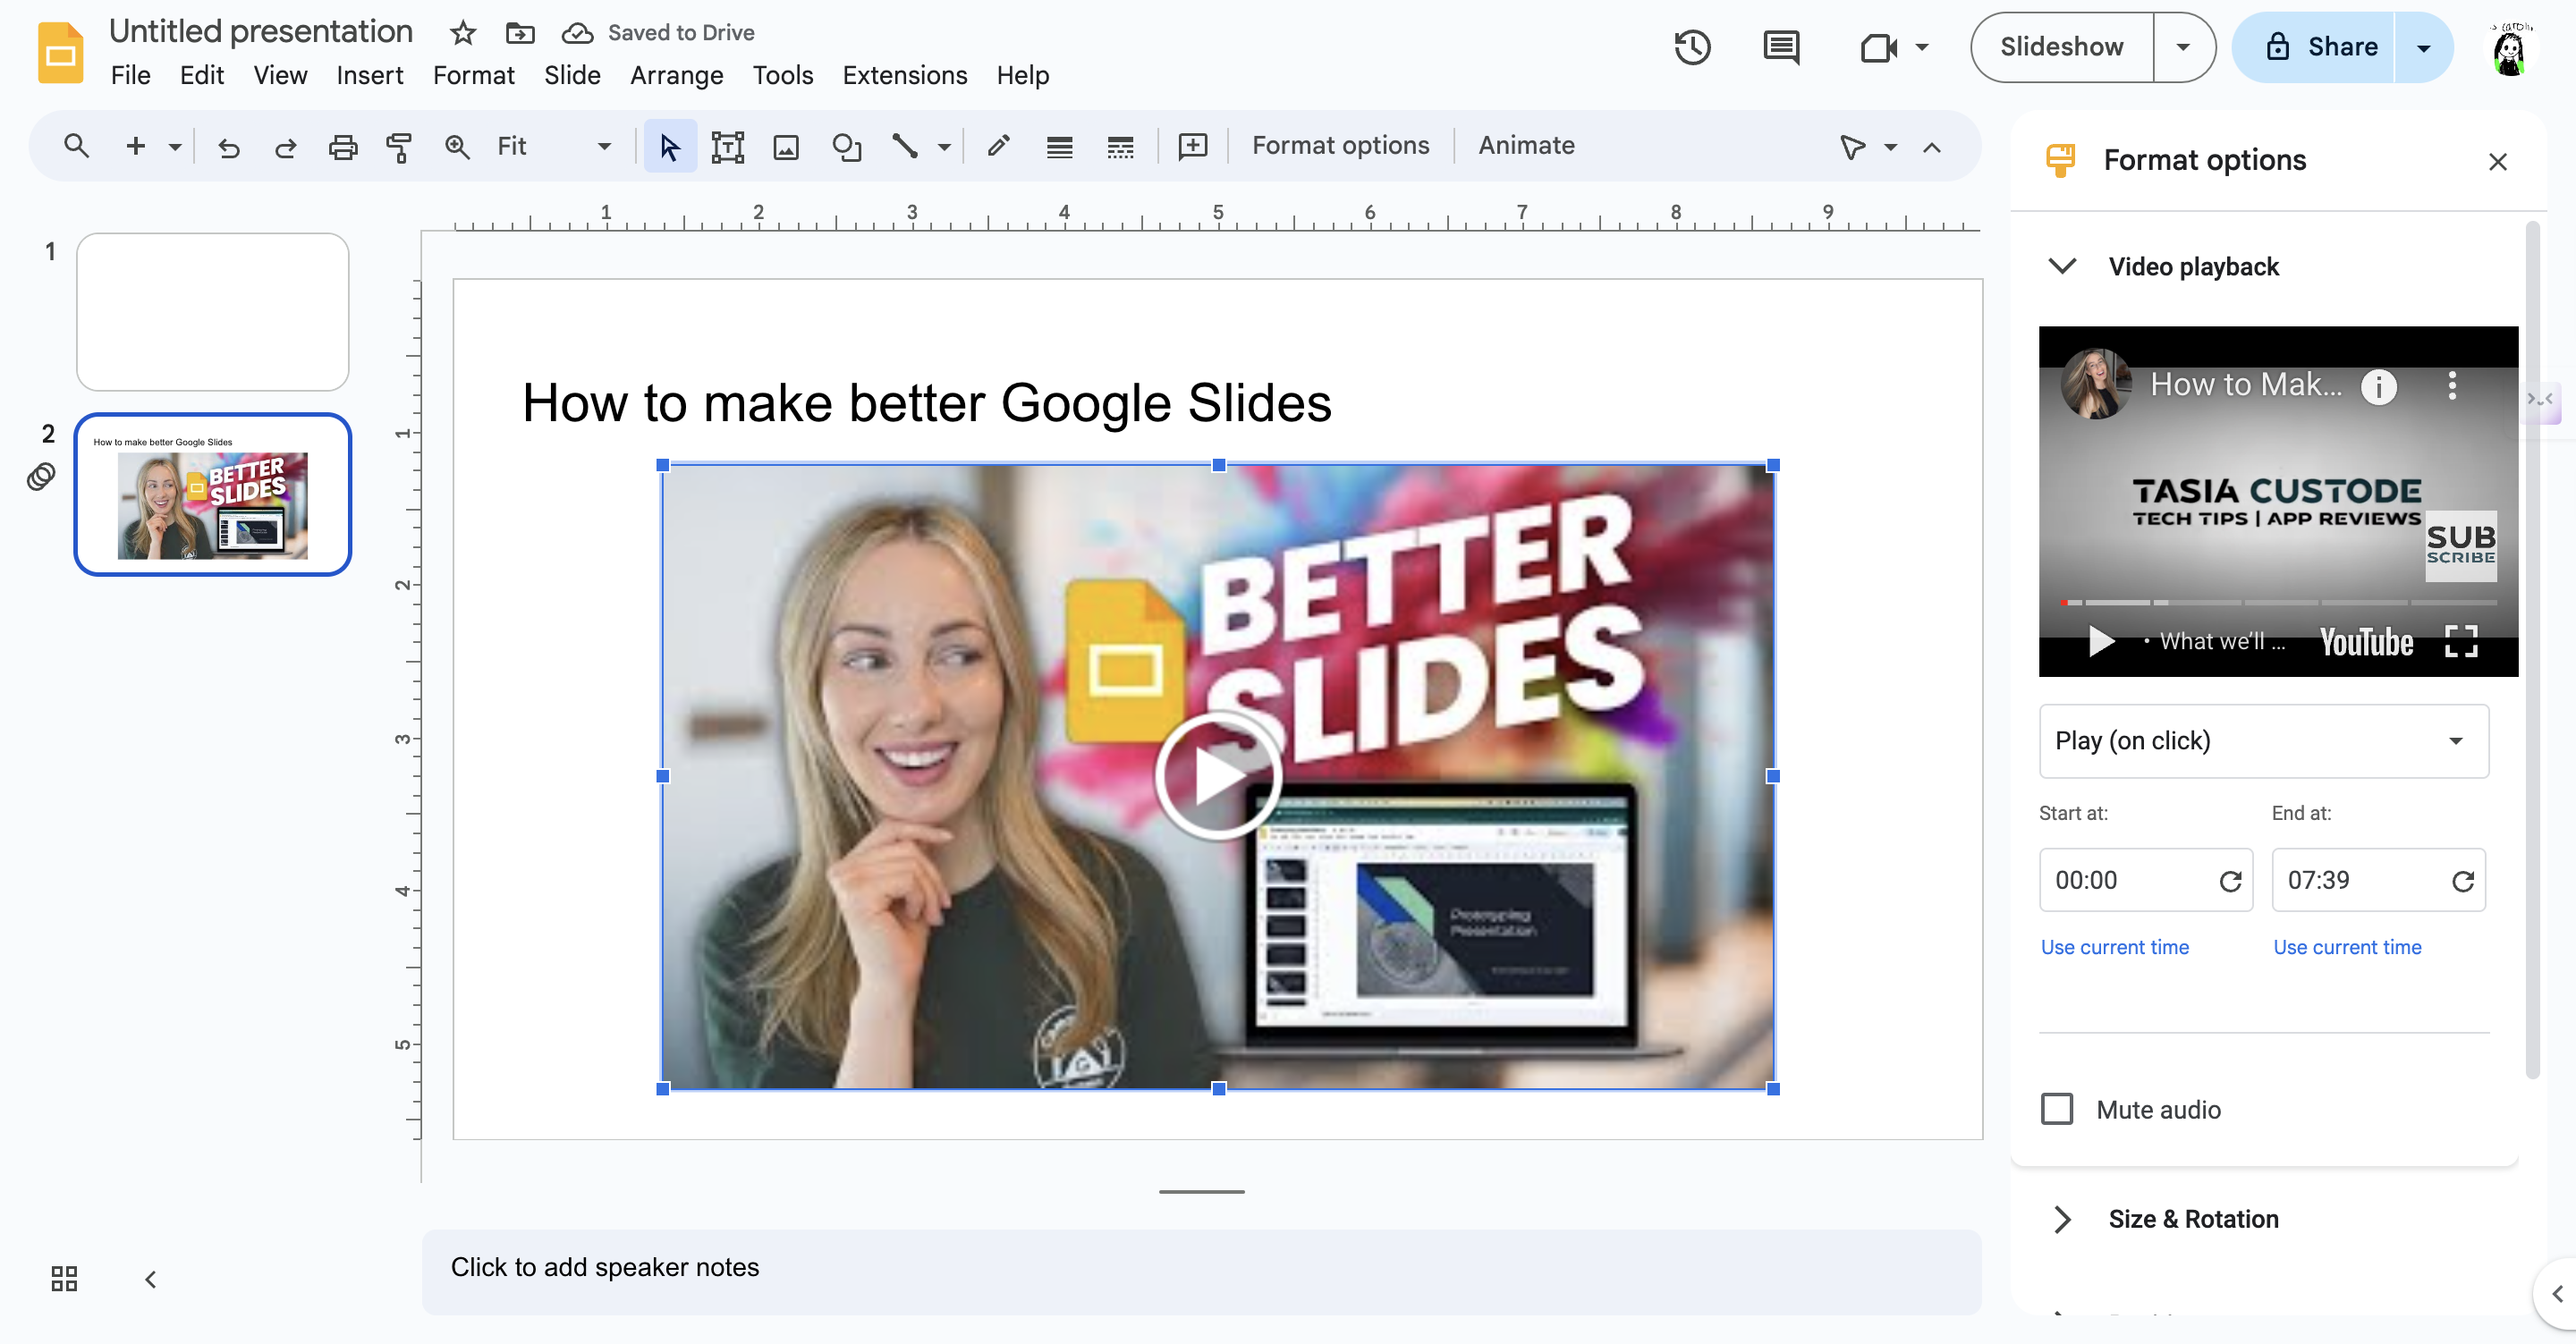Open the Play (on click) dropdown
This screenshot has height=1344, width=2576.
point(2264,741)
